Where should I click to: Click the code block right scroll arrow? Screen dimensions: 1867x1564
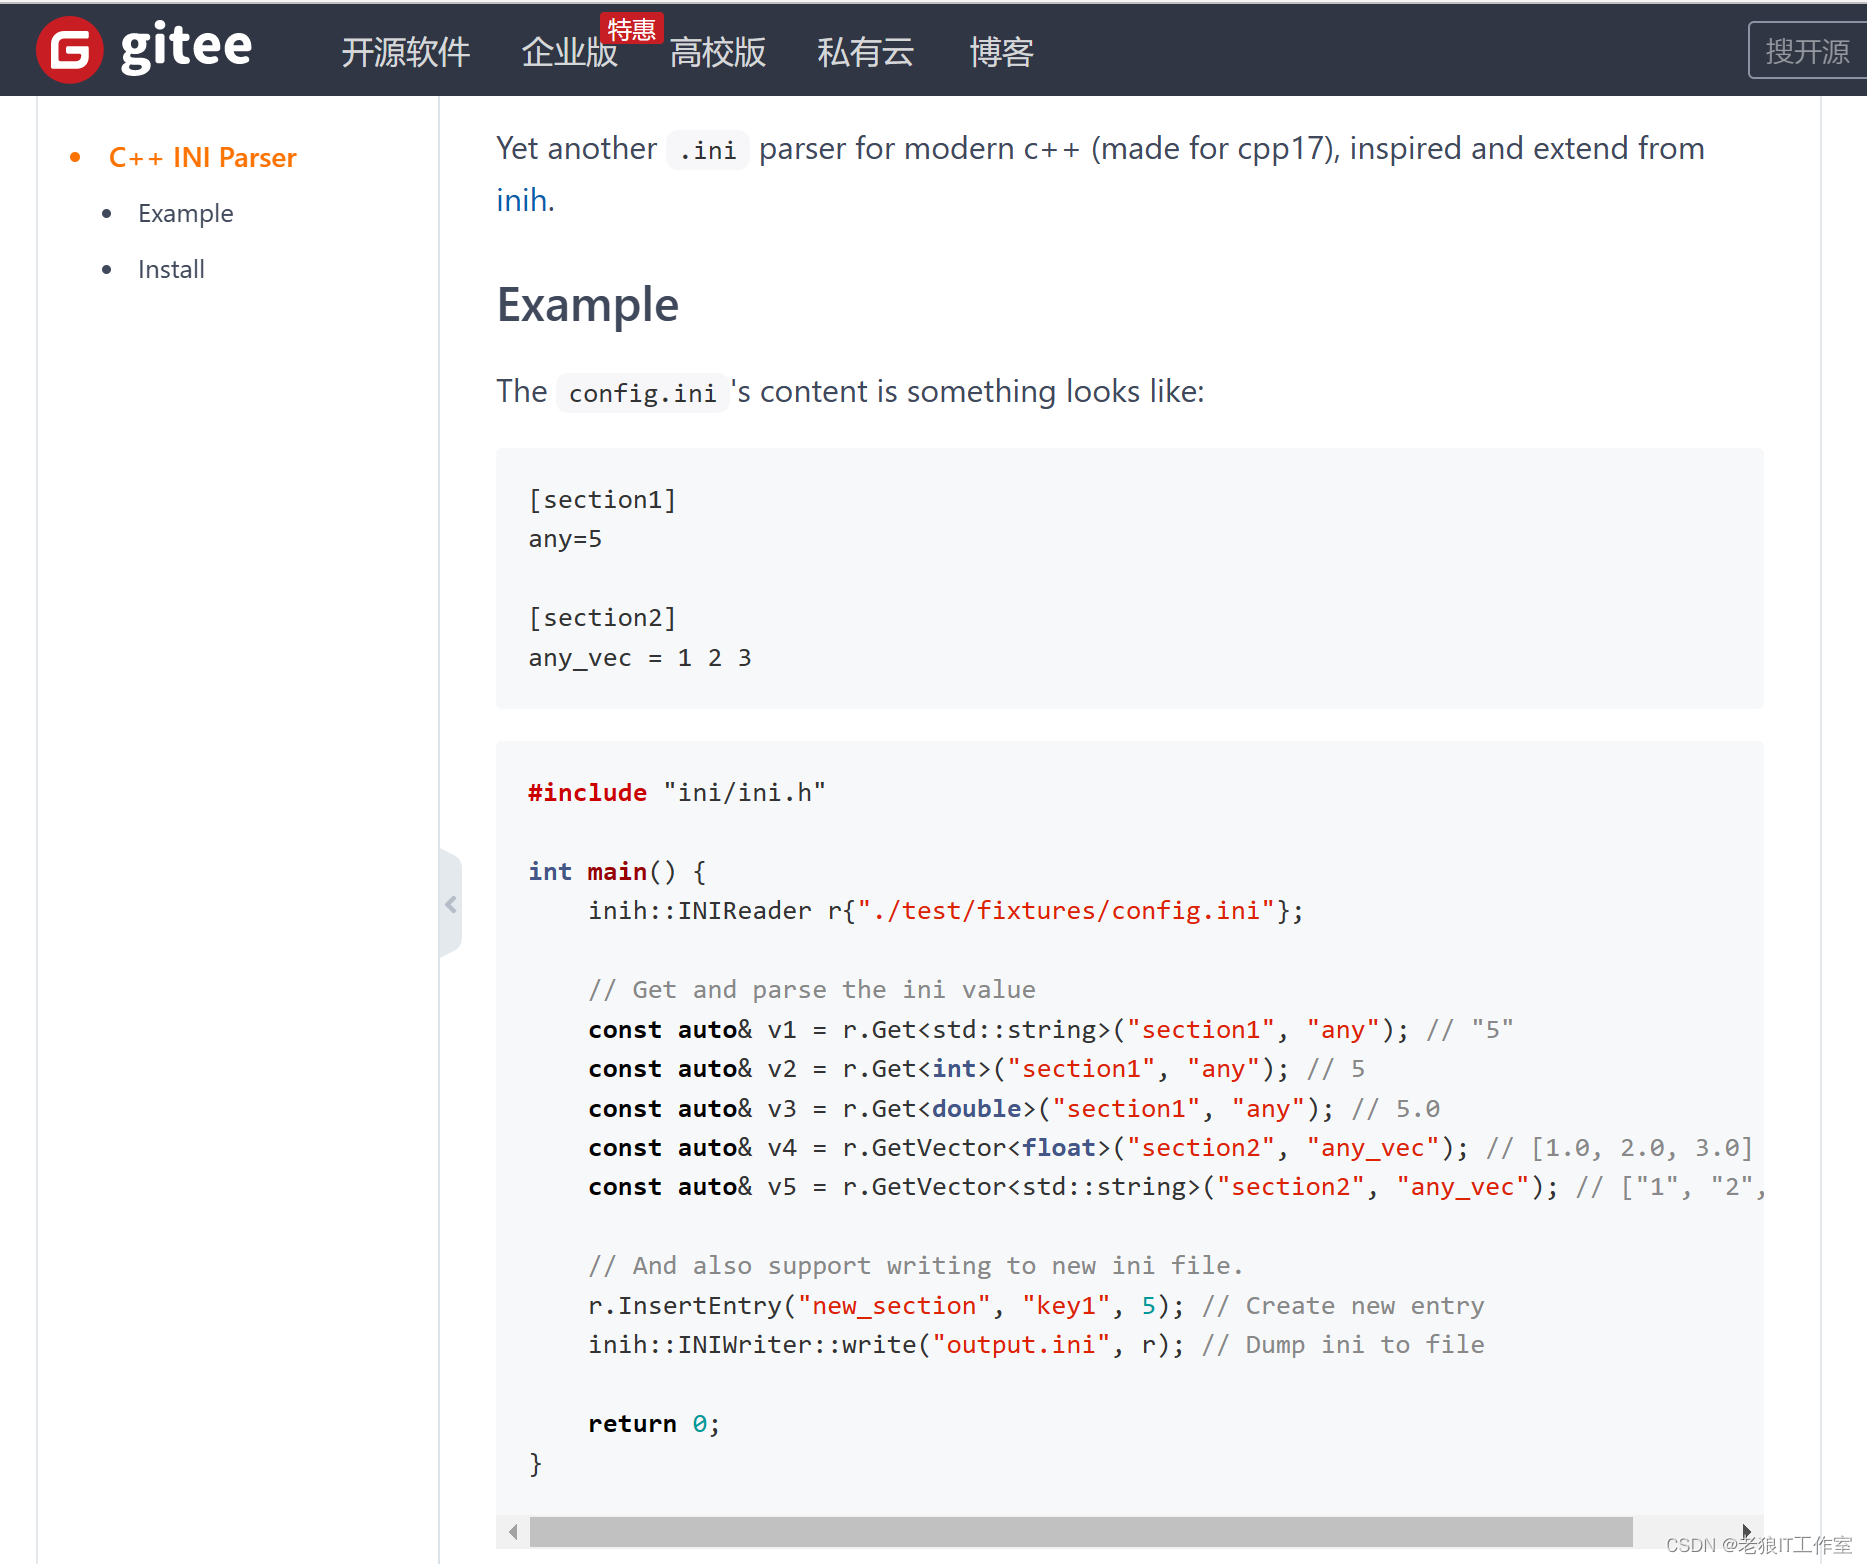click(x=1747, y=1531)
